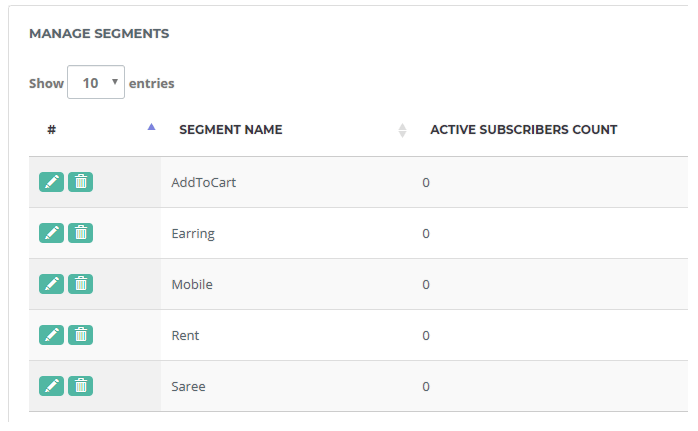The width and height of the screenshot is (698, 431).
Task: Select the Mobile segment name
Action: 192,285
